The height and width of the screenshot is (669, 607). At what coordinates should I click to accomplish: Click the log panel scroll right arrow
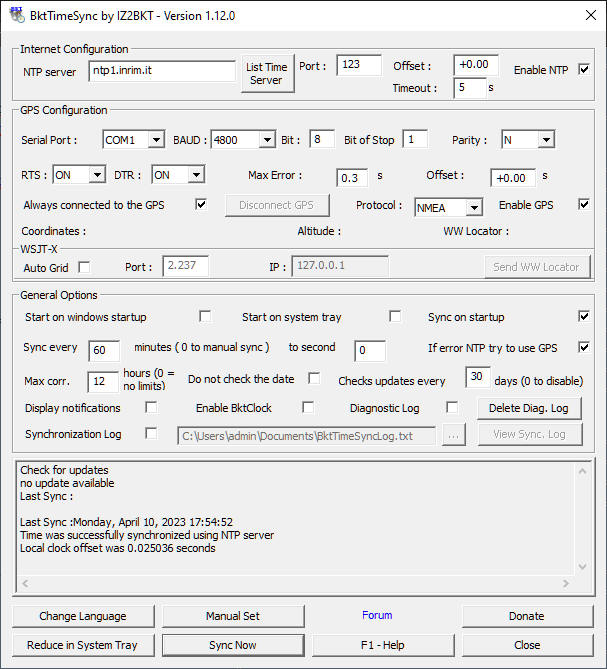[x=566, y=583]
